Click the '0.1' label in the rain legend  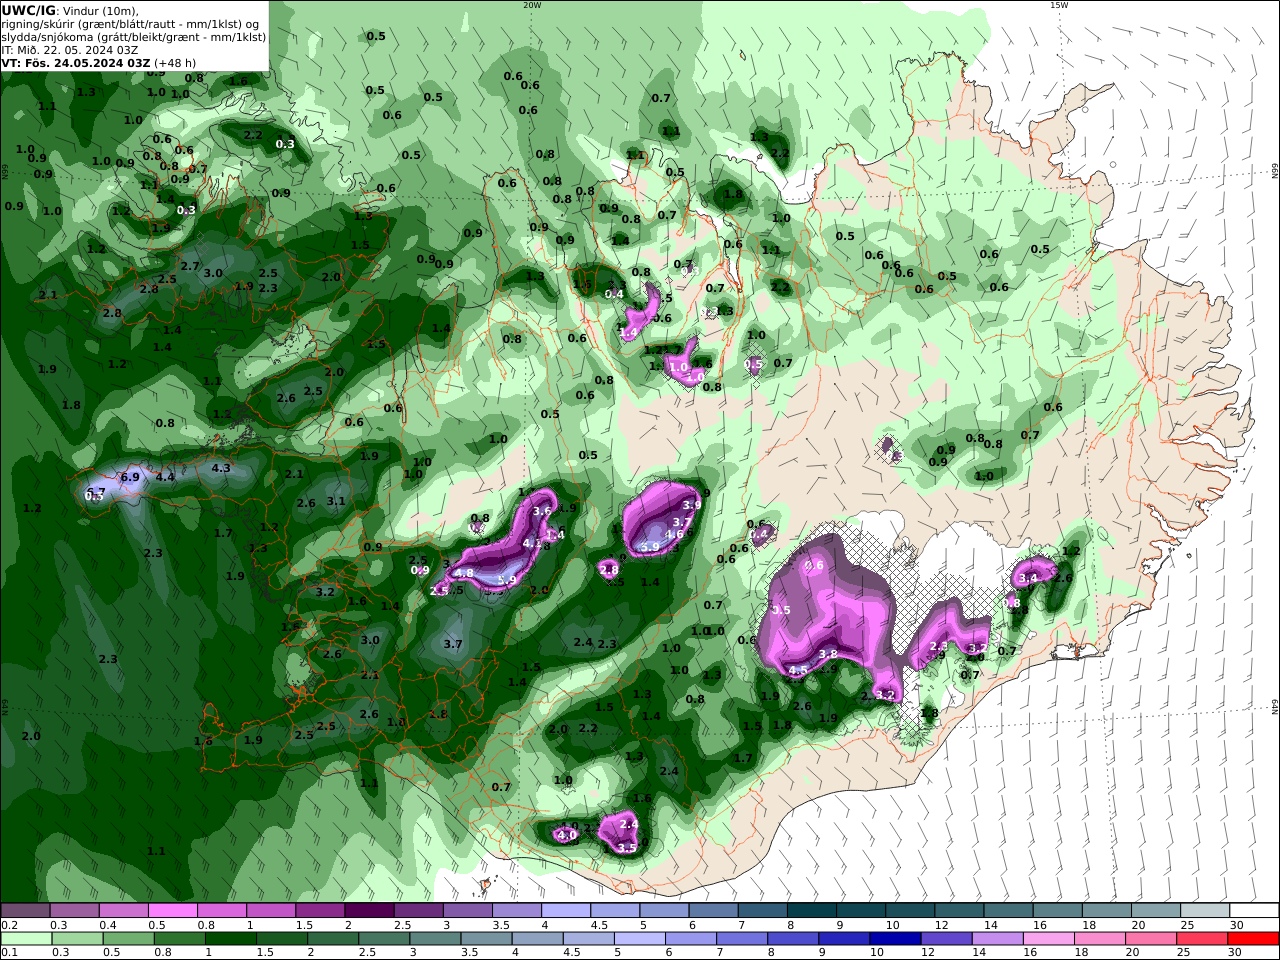(x=9, y=953)
